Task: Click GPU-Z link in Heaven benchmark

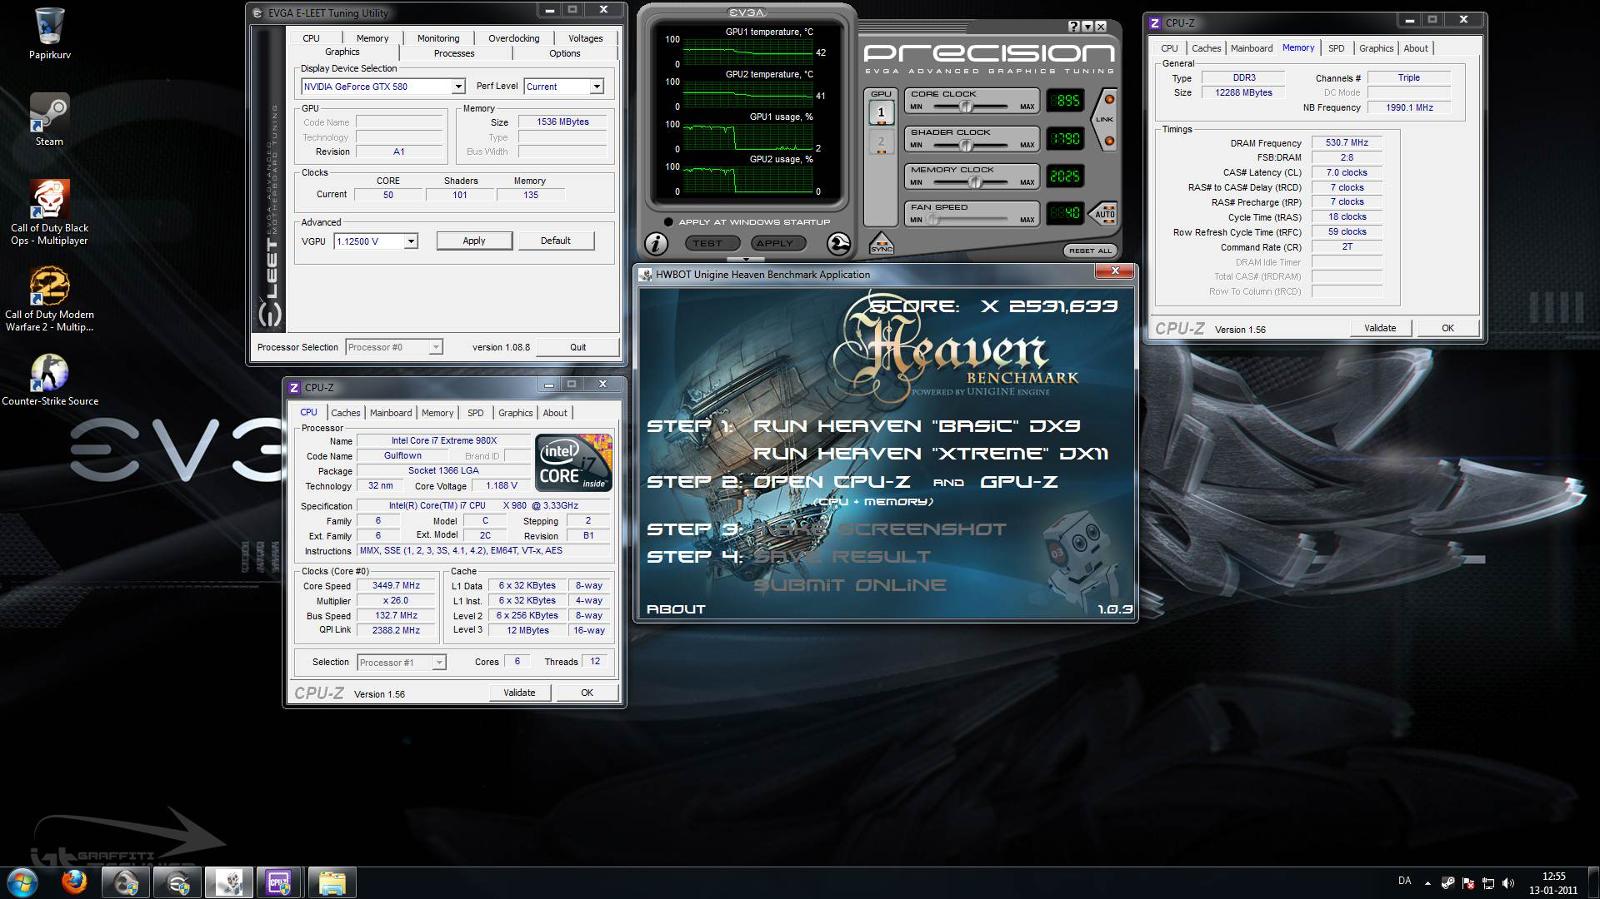Action: (x=1018, y=481)
